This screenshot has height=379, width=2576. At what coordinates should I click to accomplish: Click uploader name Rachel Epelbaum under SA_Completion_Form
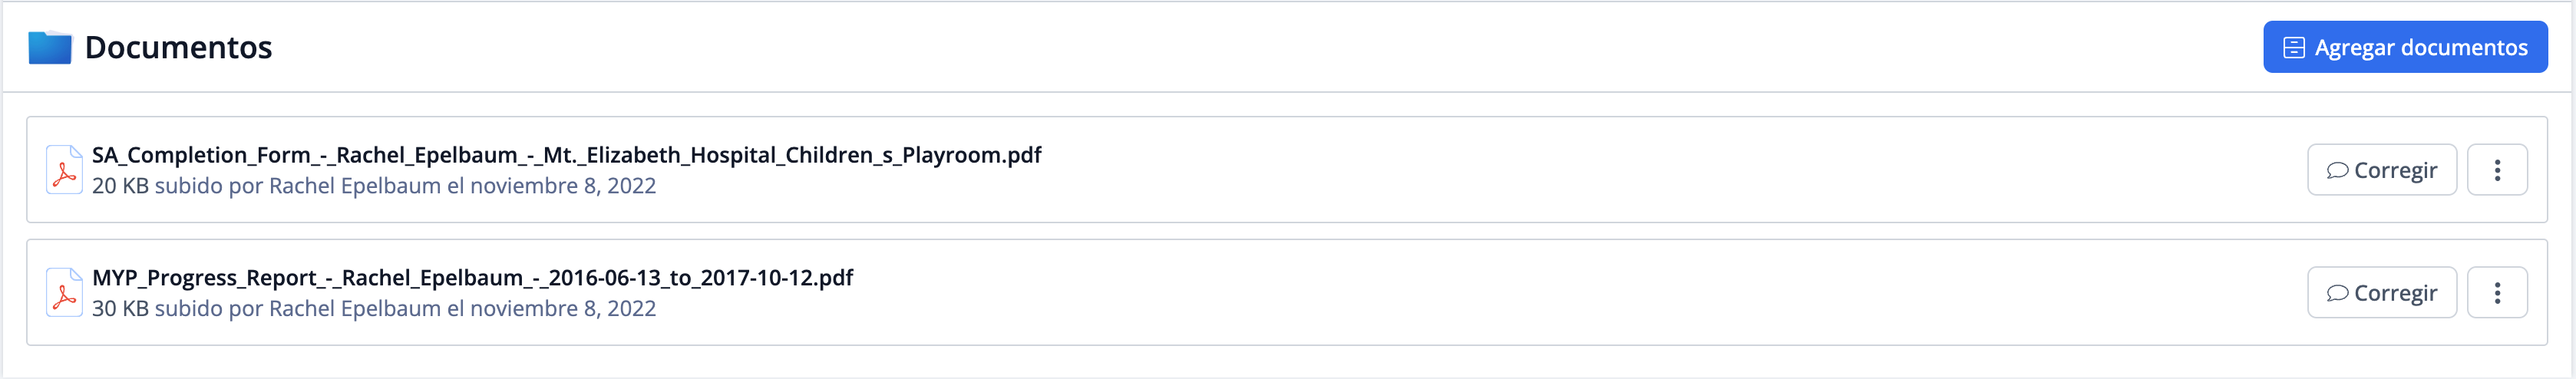(354, 186)
